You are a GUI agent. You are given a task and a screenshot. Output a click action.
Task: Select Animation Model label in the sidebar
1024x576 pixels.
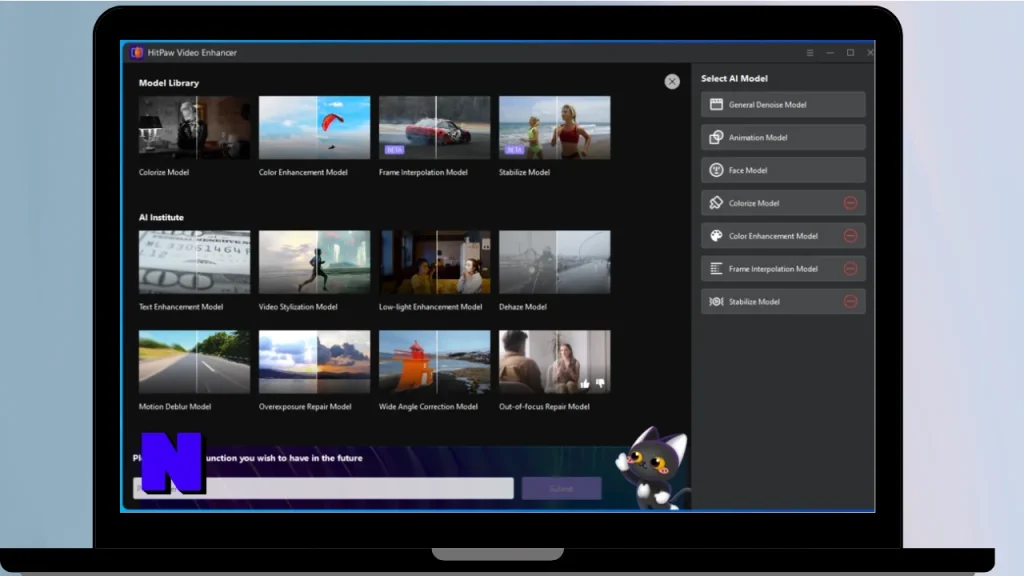point(758,138)
